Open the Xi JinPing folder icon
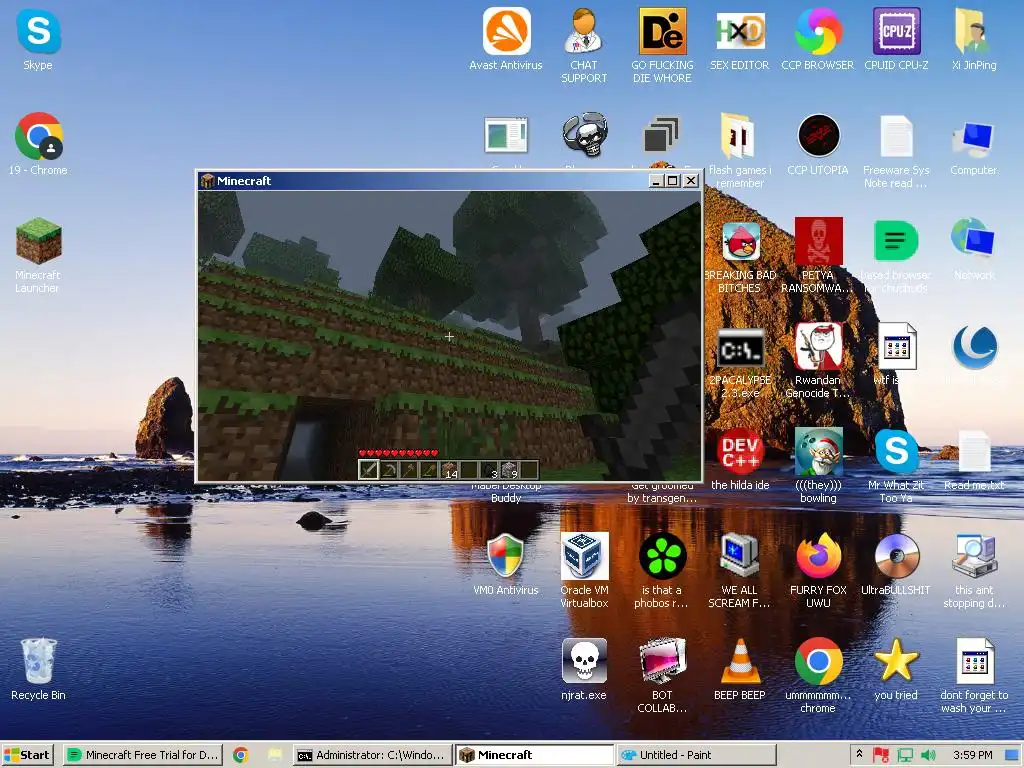This screenshot has width=1024, height=768. tap(974, 39)
